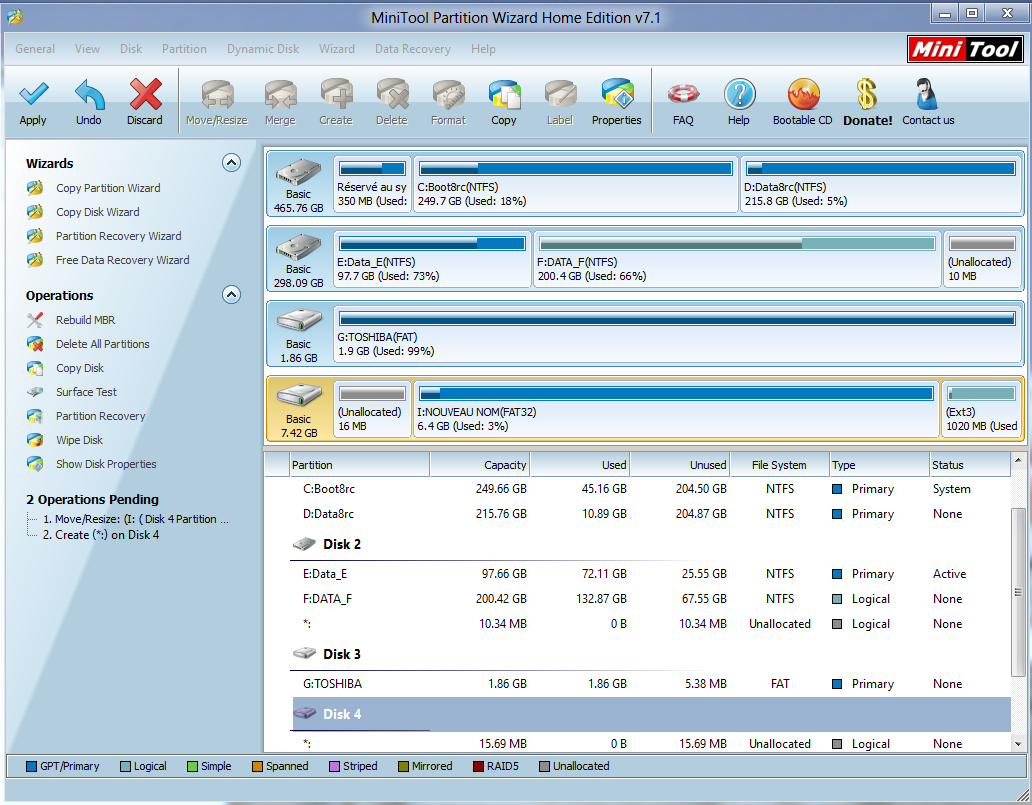Open the View menu

point(87,49)
